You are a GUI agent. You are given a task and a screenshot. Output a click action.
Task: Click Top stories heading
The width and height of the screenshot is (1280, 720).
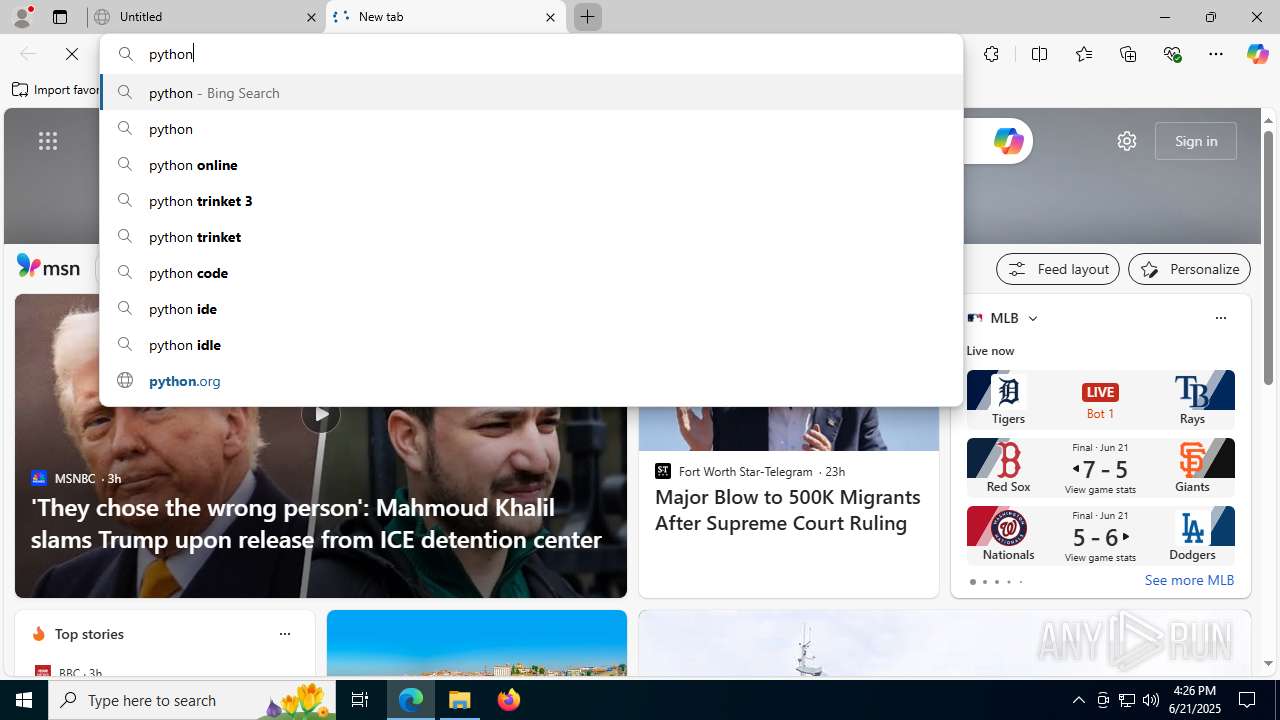pos(89,634)
